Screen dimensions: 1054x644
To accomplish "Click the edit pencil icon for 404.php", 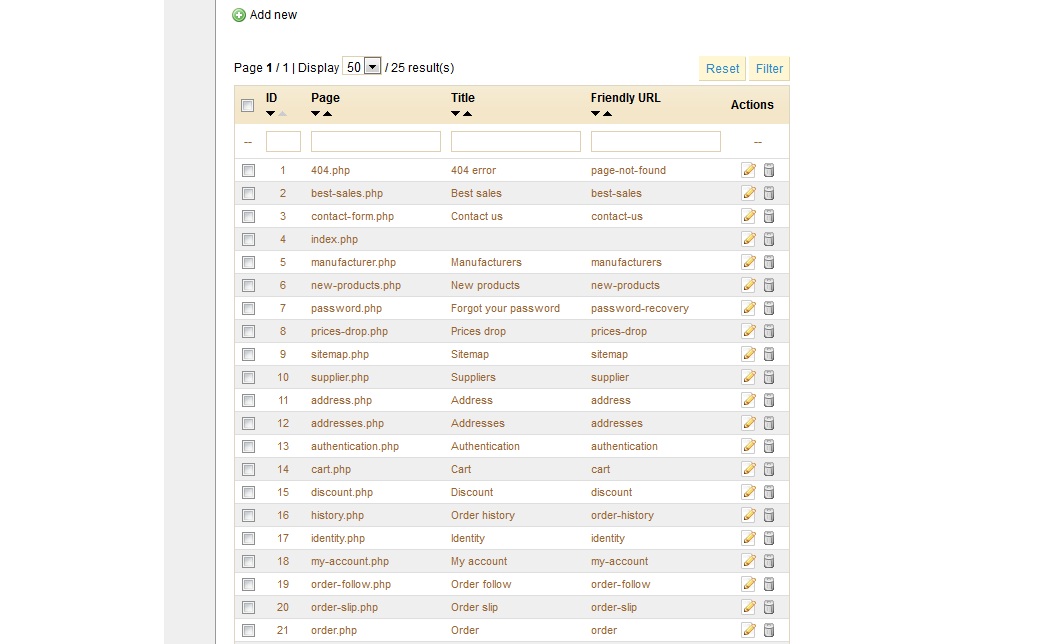I will [x=748, y=170].
